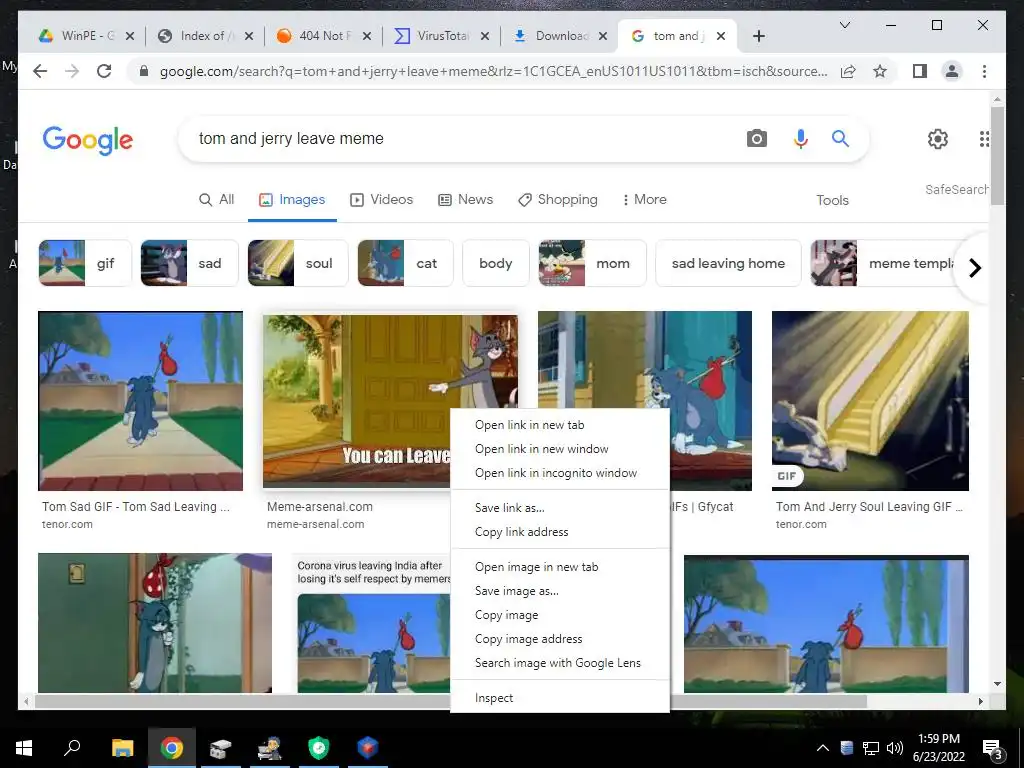Open the volume control in system tray

coord(895,748)
